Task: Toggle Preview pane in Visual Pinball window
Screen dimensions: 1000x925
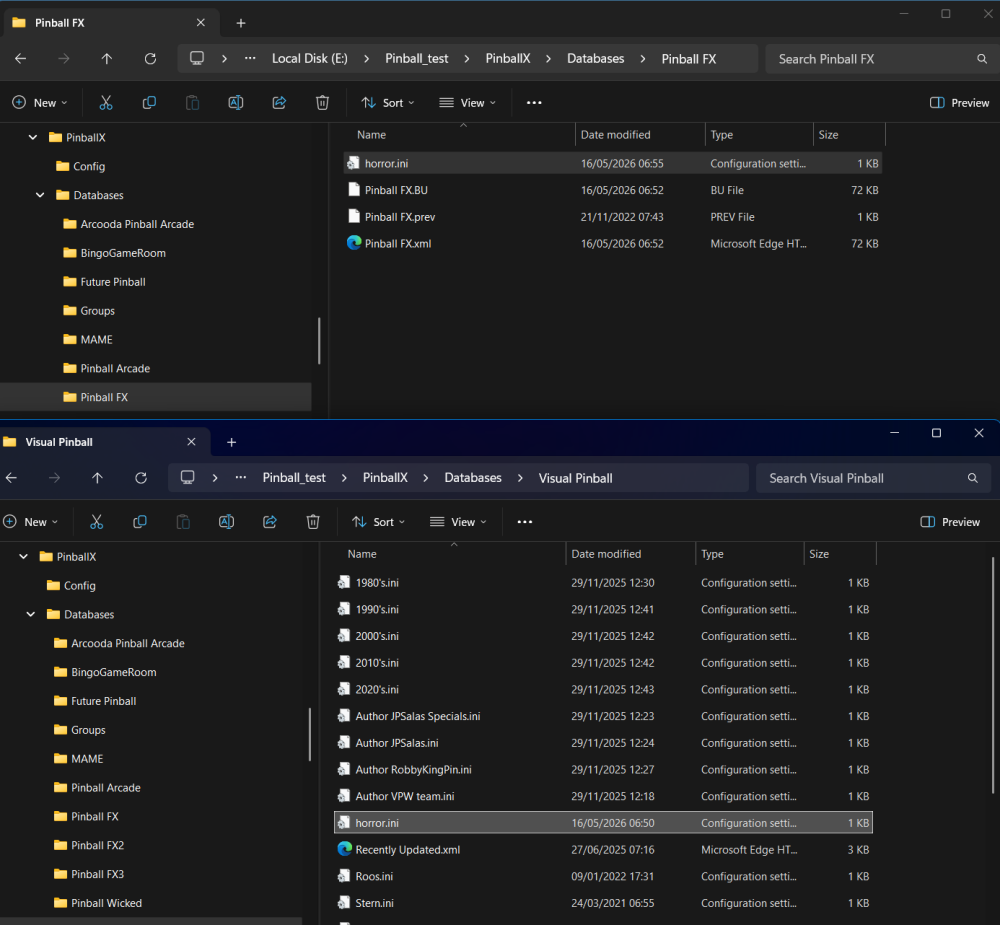Action: (x=950, y=522)
